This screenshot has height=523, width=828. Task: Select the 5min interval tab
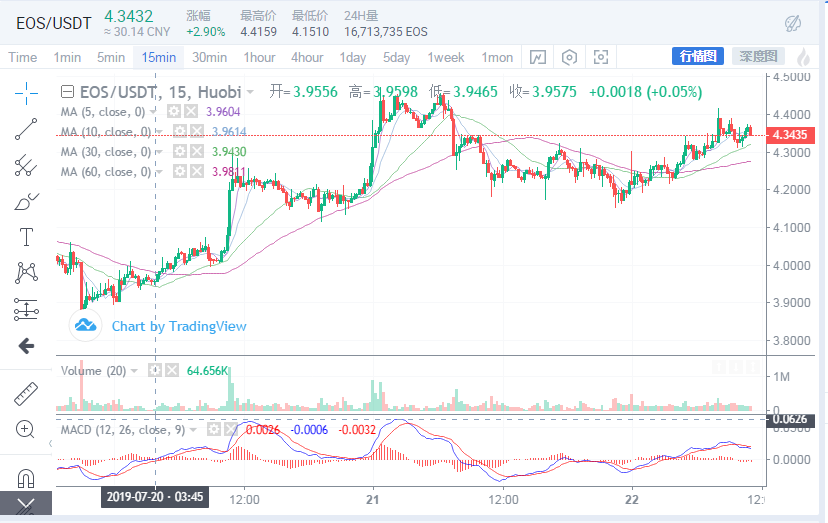coord(111,57)
